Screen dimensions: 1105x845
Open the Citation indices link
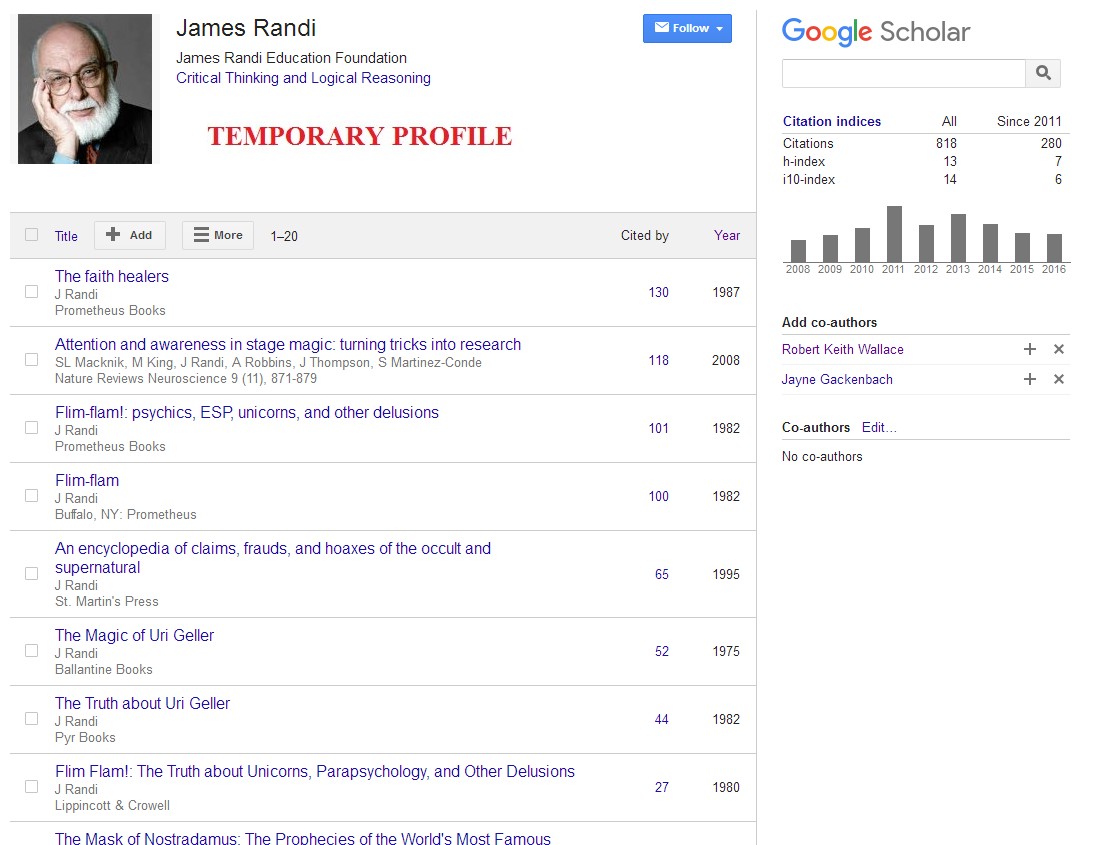[x=832, y=121]
